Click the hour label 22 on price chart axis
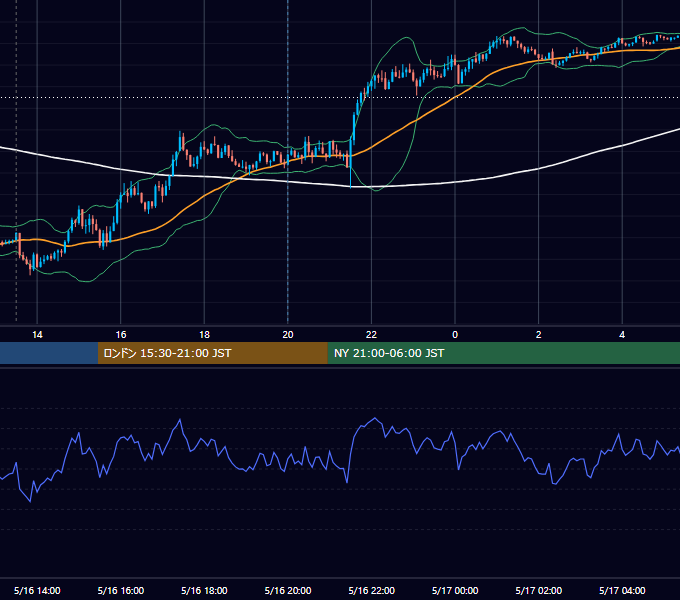680x600 pixels. point(371,335)
